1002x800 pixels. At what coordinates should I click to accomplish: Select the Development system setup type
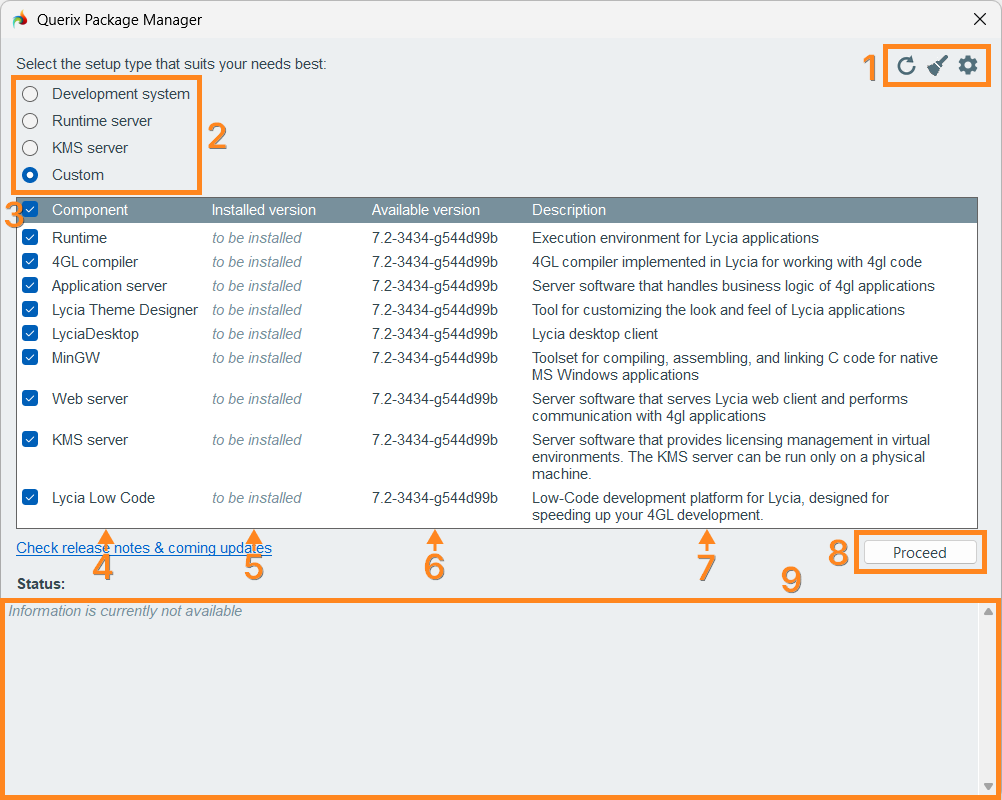coord(31,94)
